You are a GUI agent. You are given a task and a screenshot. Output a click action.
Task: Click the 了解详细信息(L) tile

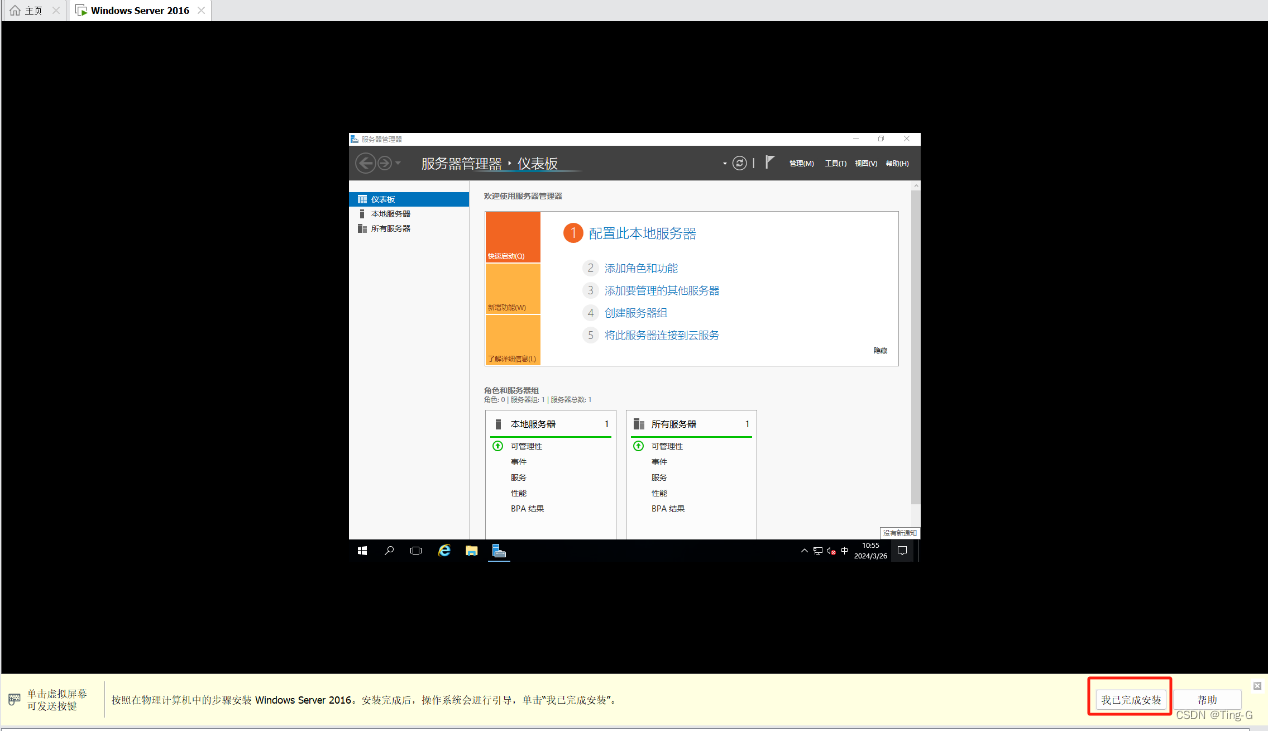point(513,340)
